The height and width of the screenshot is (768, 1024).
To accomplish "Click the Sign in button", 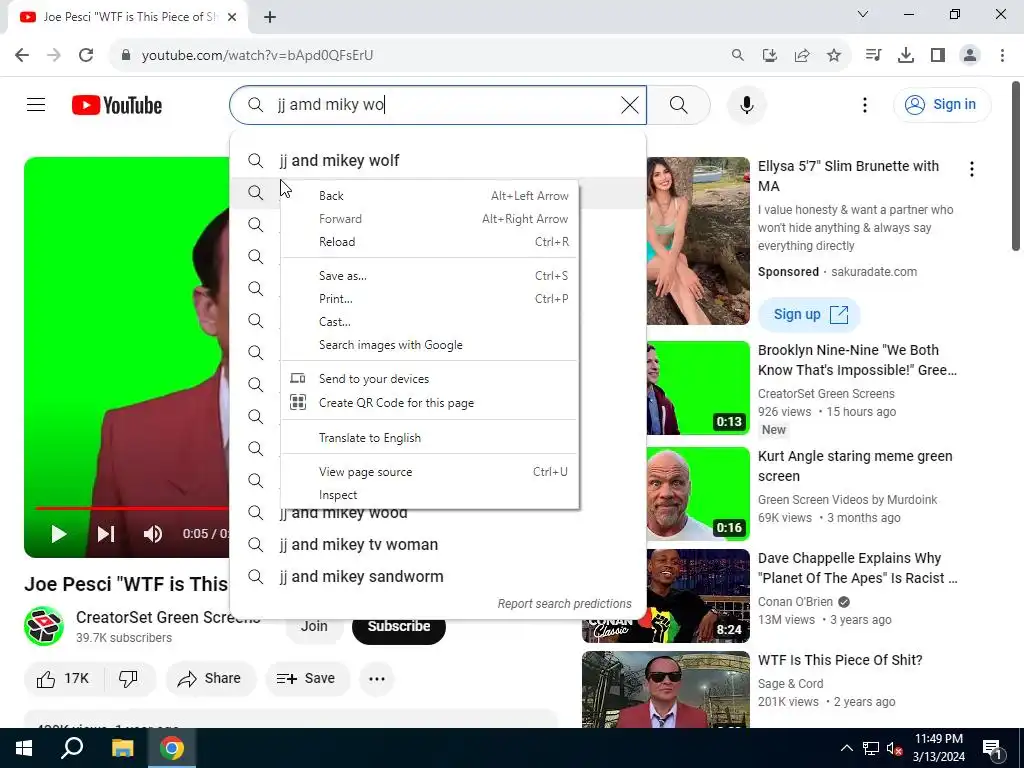I will coord(942,104).
